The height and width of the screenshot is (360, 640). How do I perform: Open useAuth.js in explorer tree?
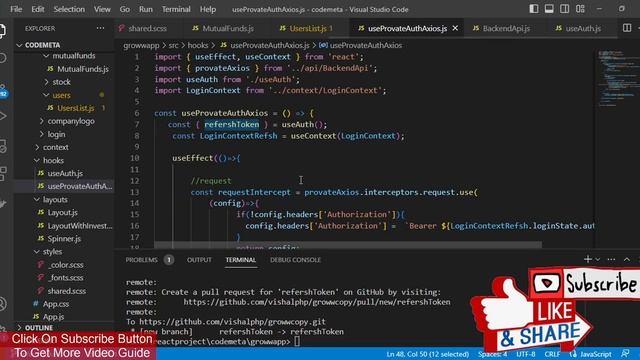pos(65,173)
